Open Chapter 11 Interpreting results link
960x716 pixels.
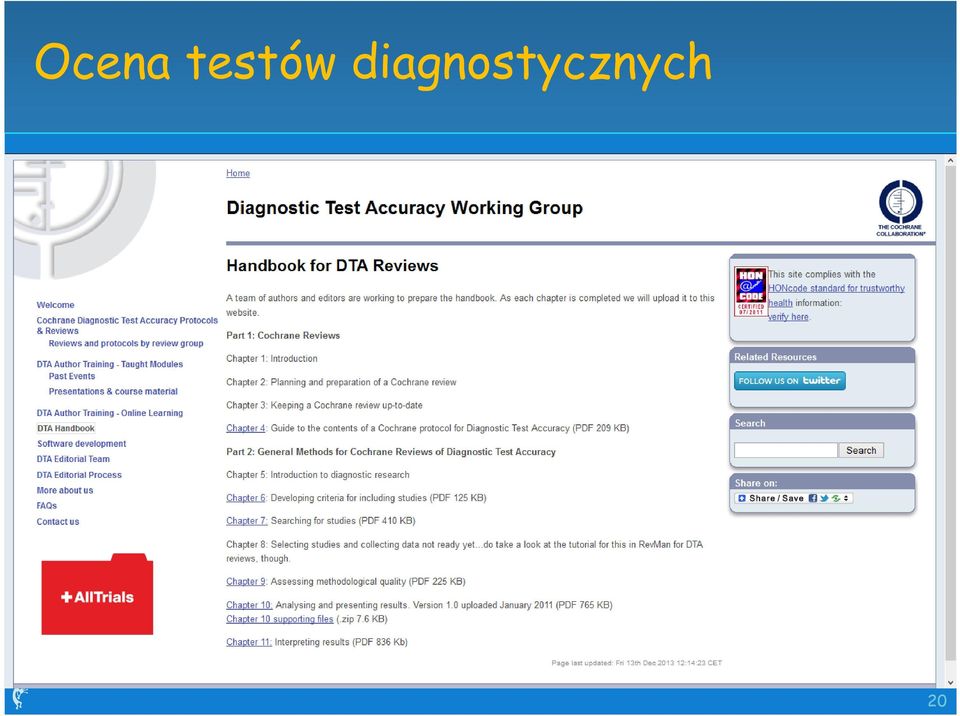click(249, 642)
